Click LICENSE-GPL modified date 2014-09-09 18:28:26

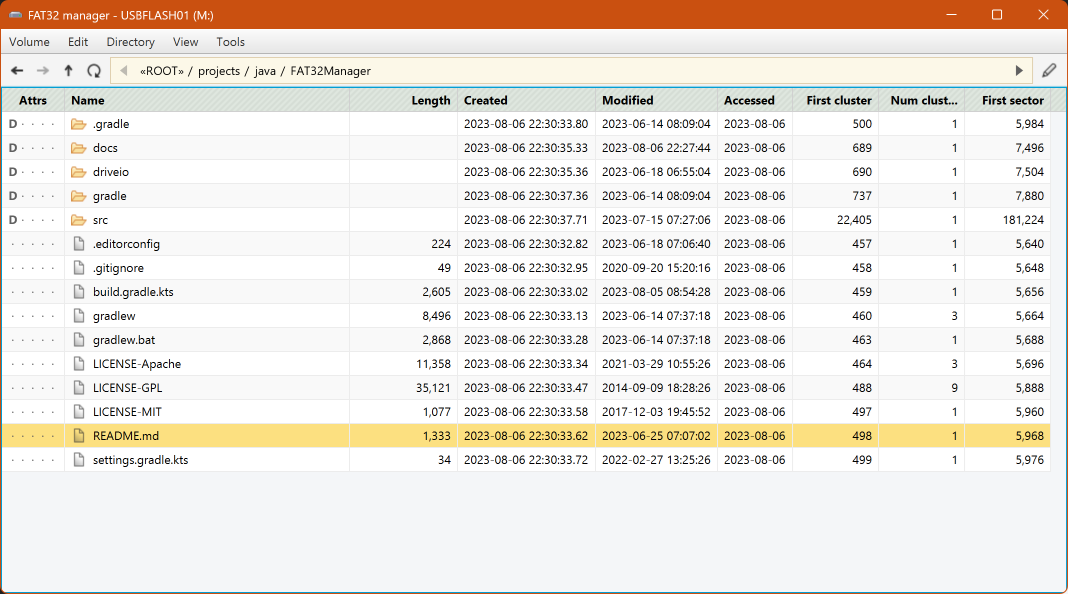[656, 388]
